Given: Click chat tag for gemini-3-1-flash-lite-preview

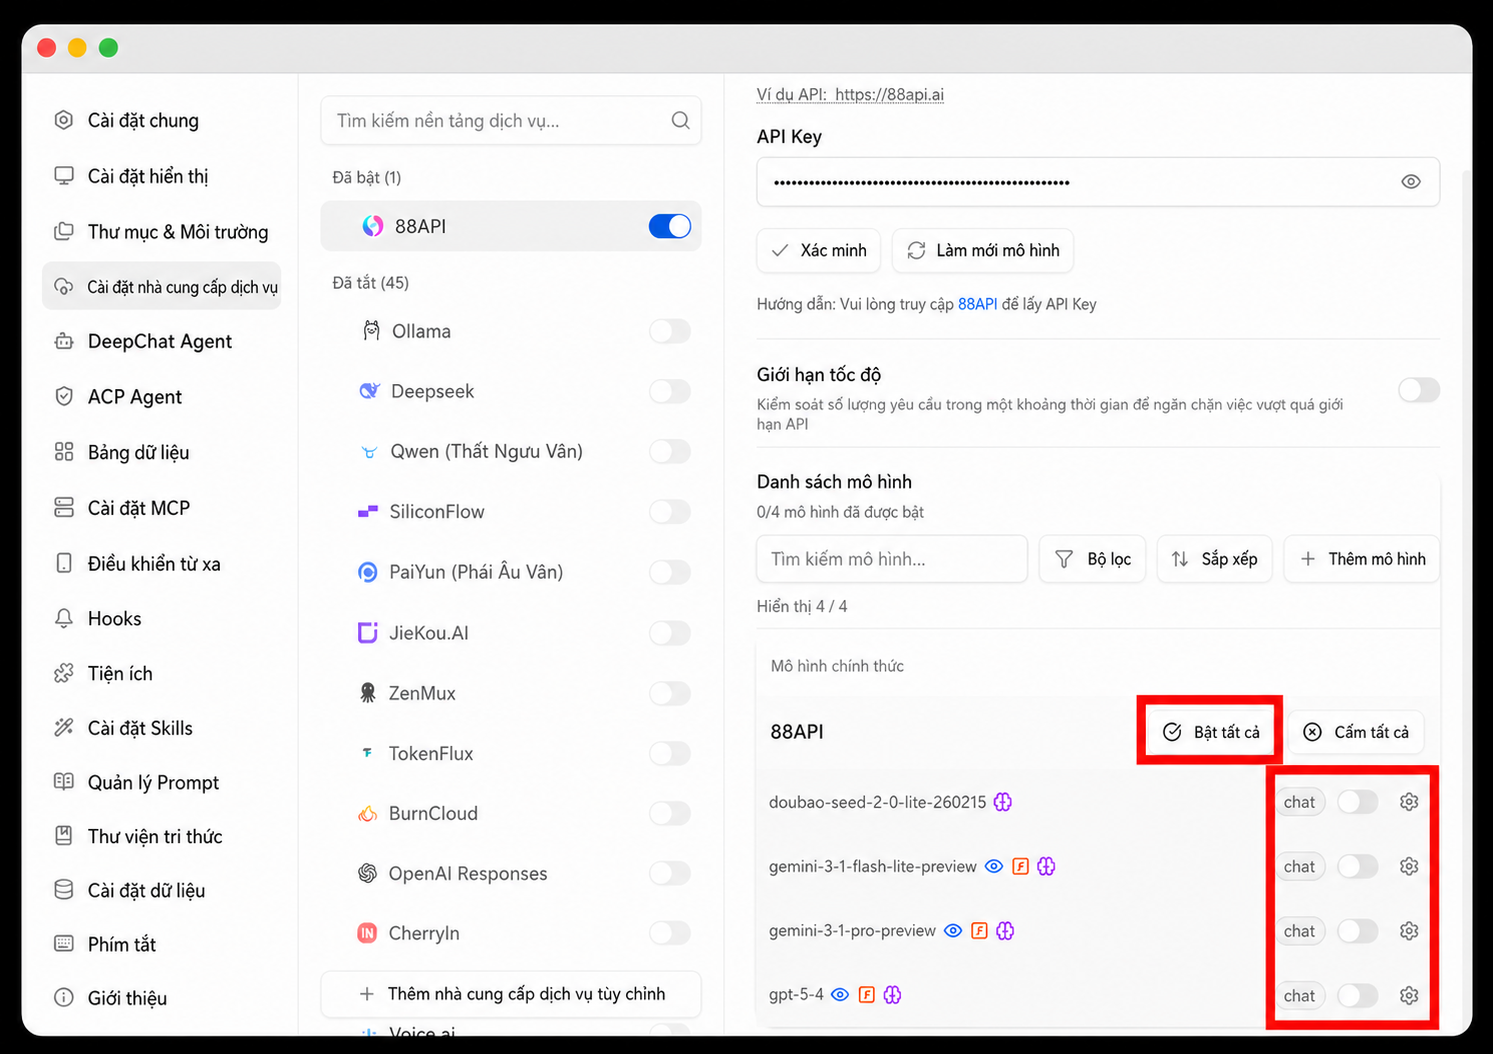Looking at the screenshot, I should click(x=1299, y=866).
